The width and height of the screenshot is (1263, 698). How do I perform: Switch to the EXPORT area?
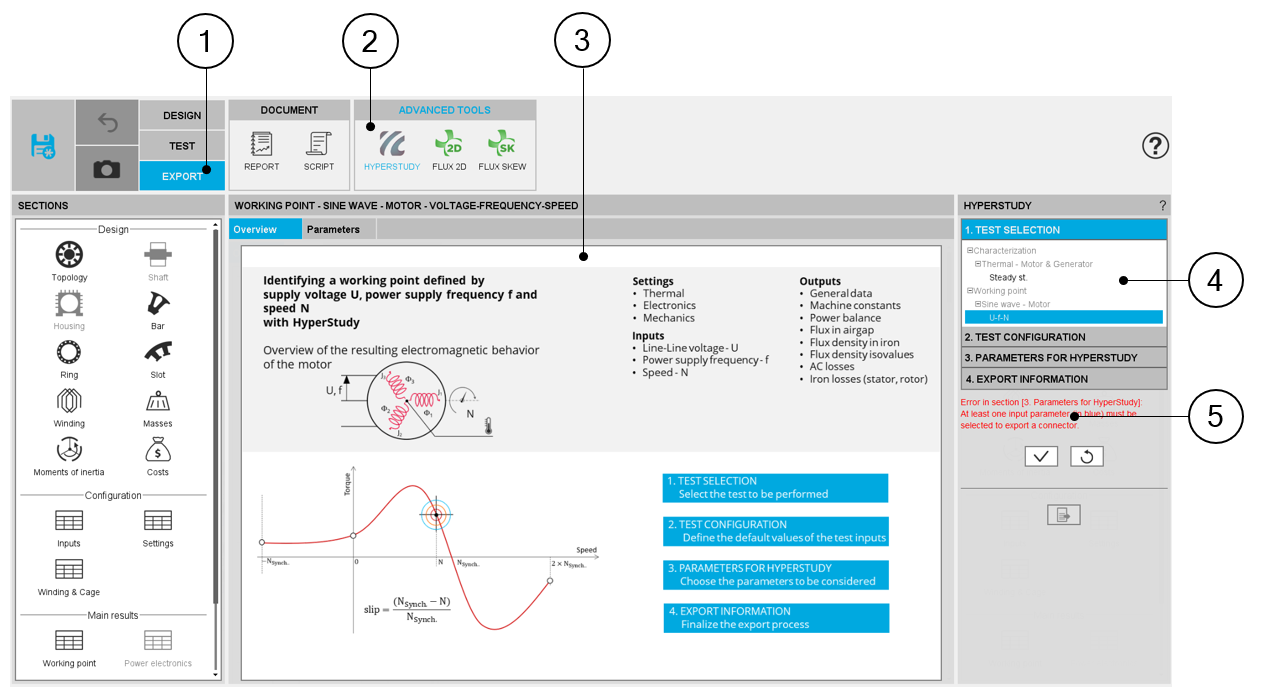click(182, 176)
